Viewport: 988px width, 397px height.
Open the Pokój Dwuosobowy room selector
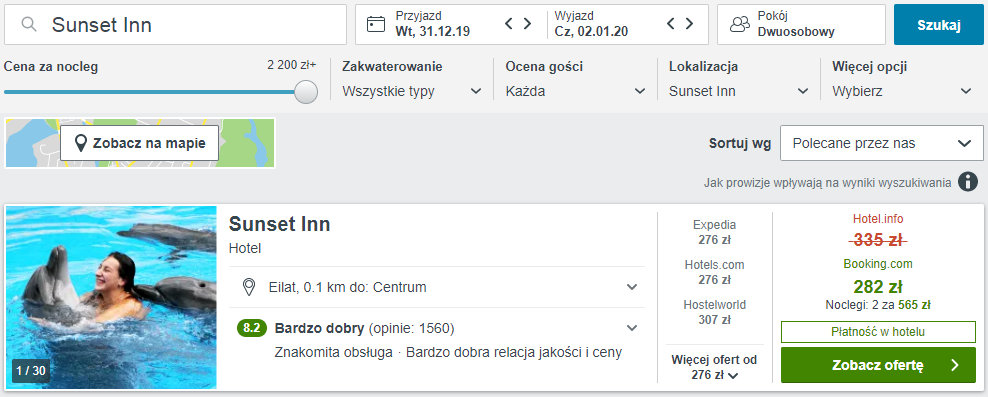tap(801, 25)
